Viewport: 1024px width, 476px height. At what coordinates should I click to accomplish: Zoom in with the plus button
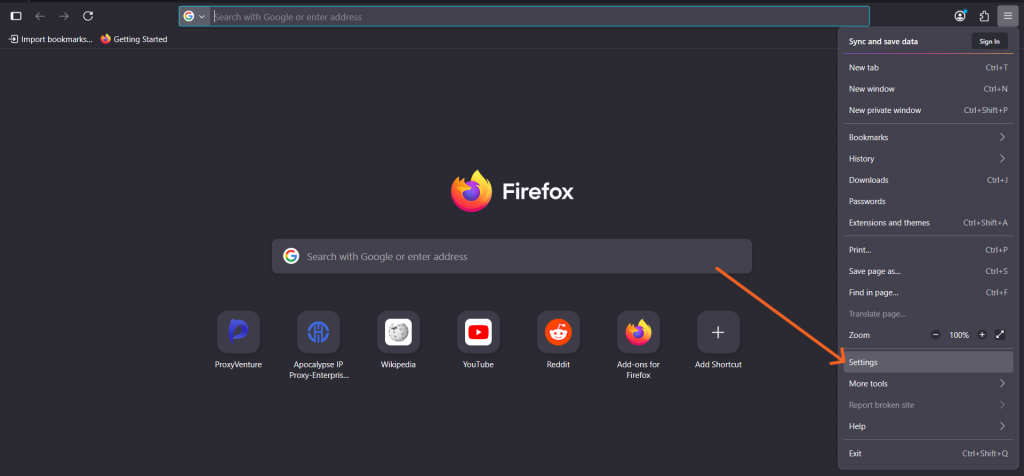(x=982, y=335)
